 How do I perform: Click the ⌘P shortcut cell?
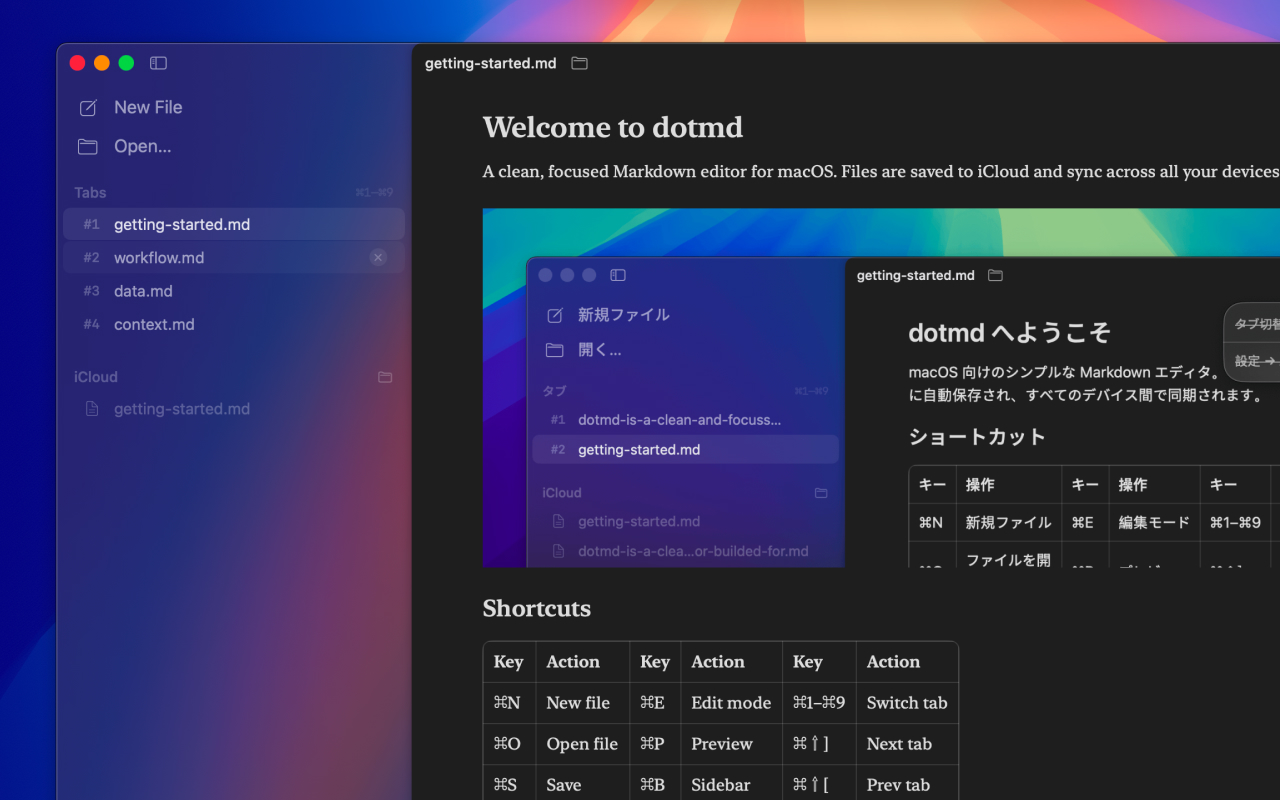click(x=655, y=744)
